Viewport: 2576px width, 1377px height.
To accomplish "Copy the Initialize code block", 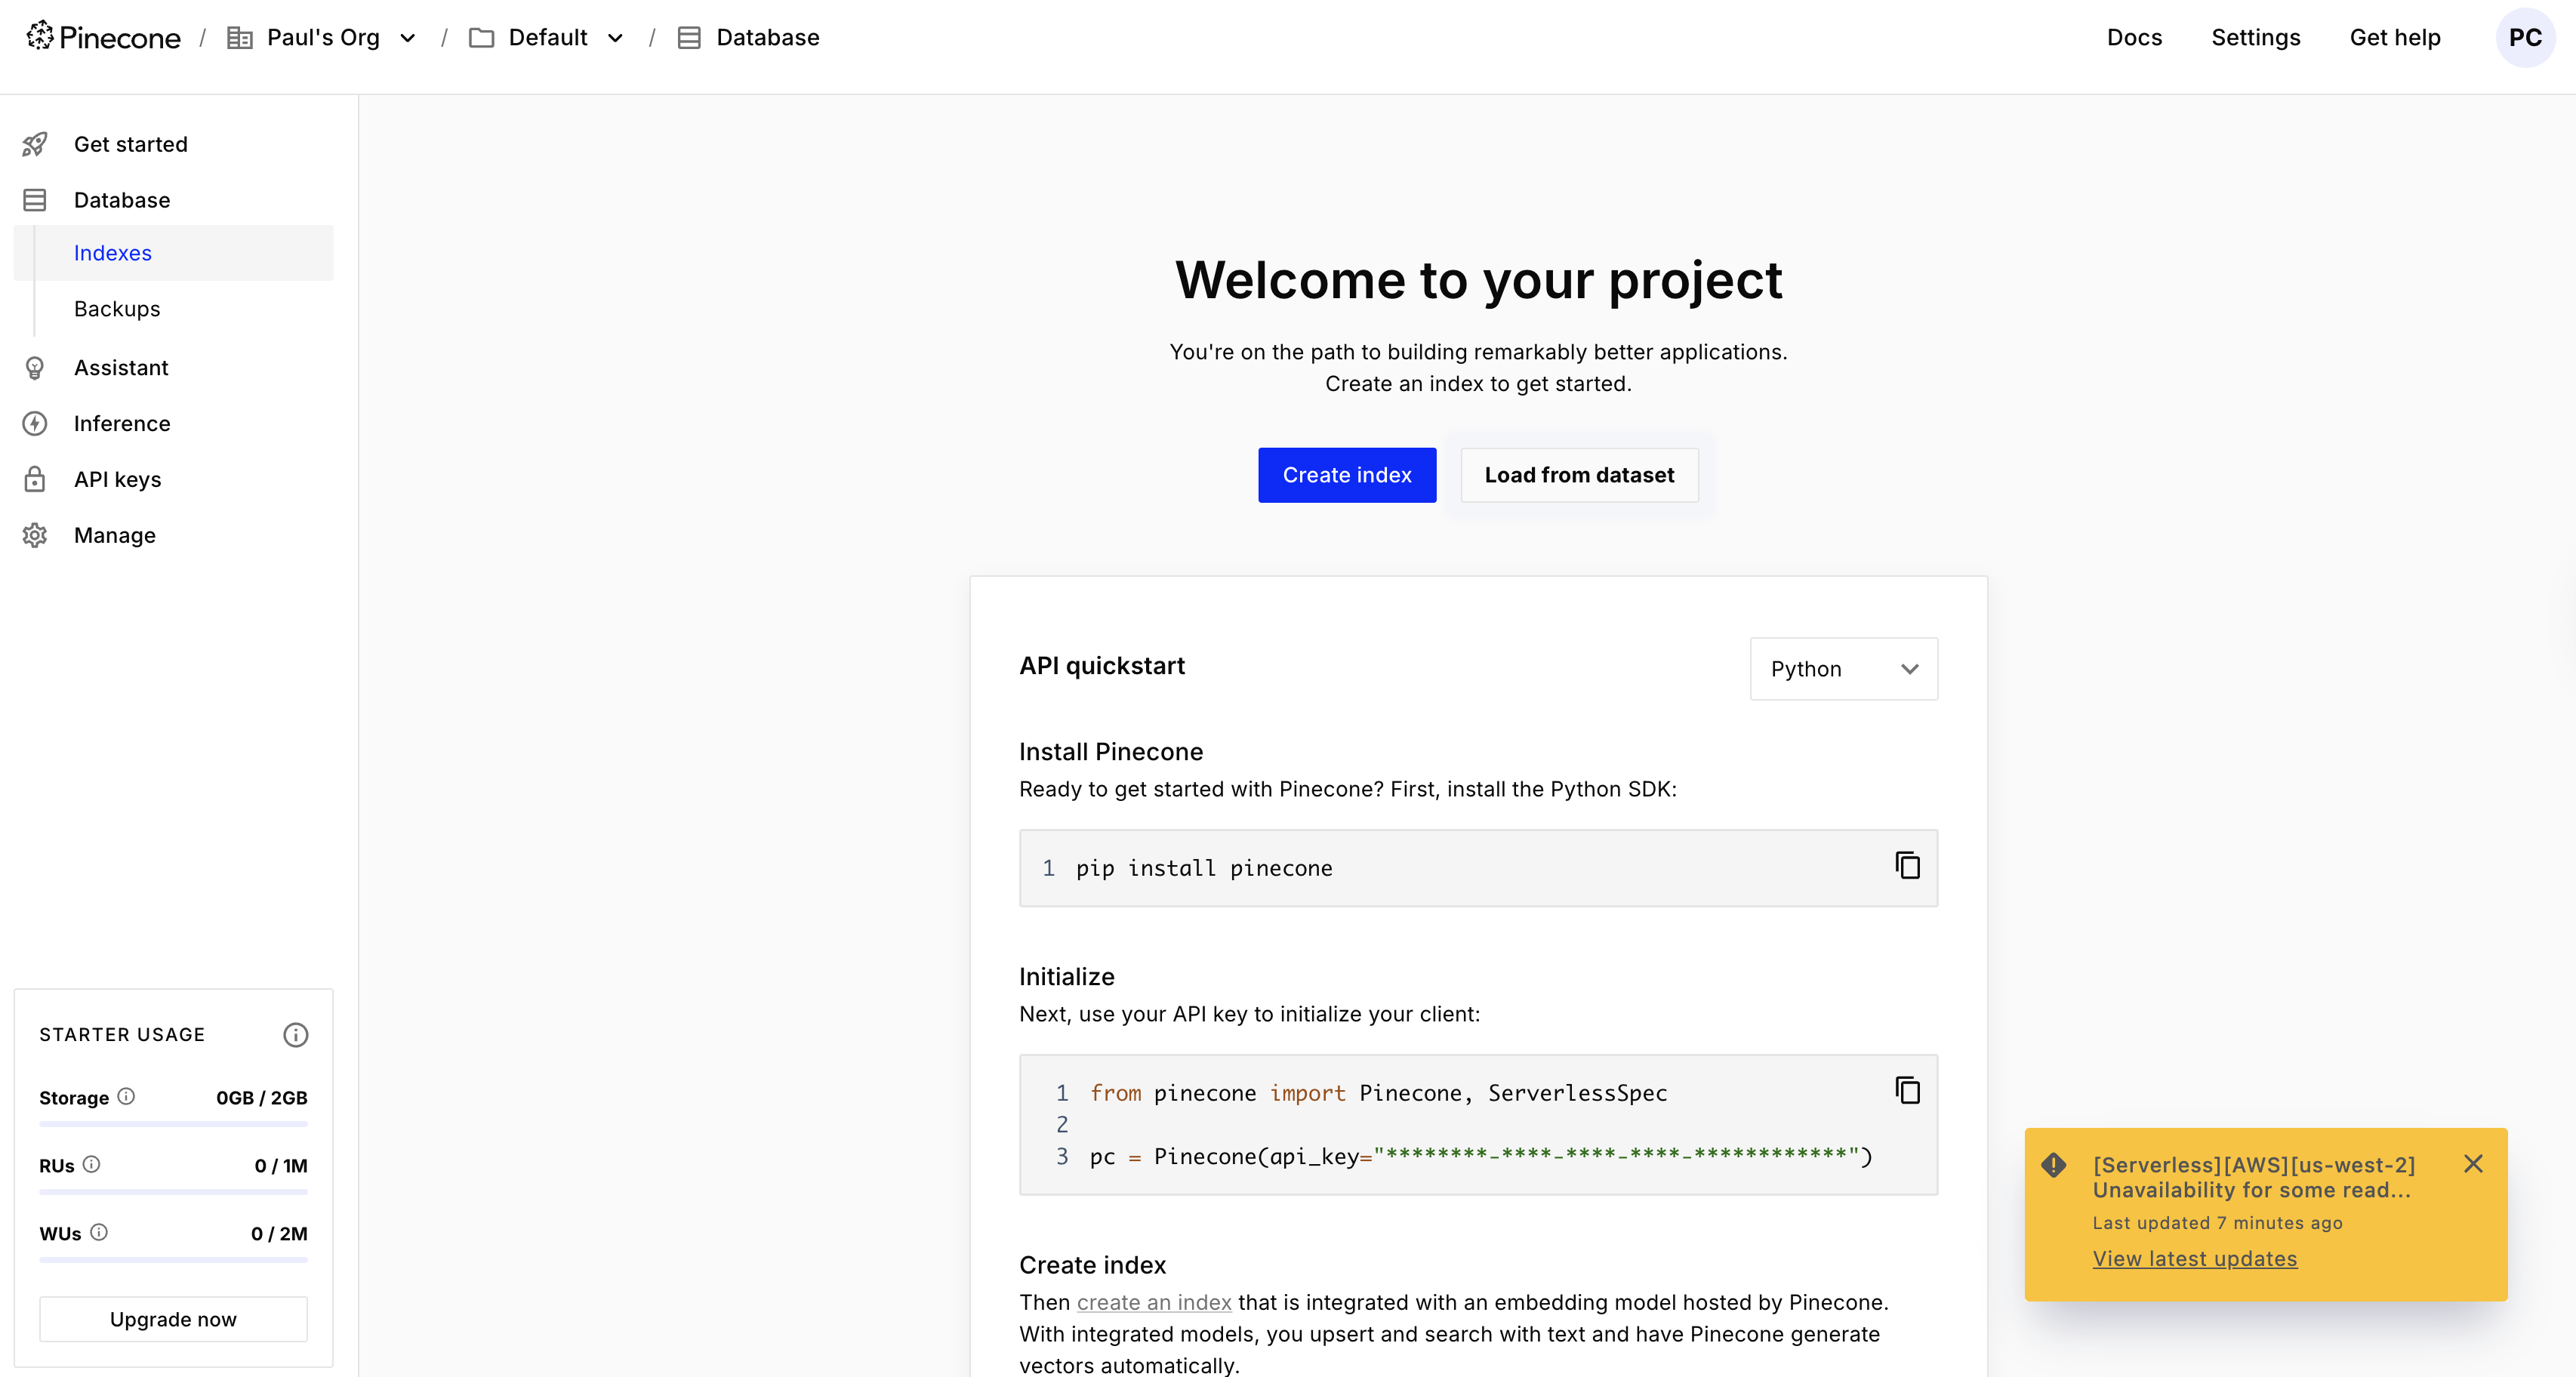I will click(1908, 1091).
